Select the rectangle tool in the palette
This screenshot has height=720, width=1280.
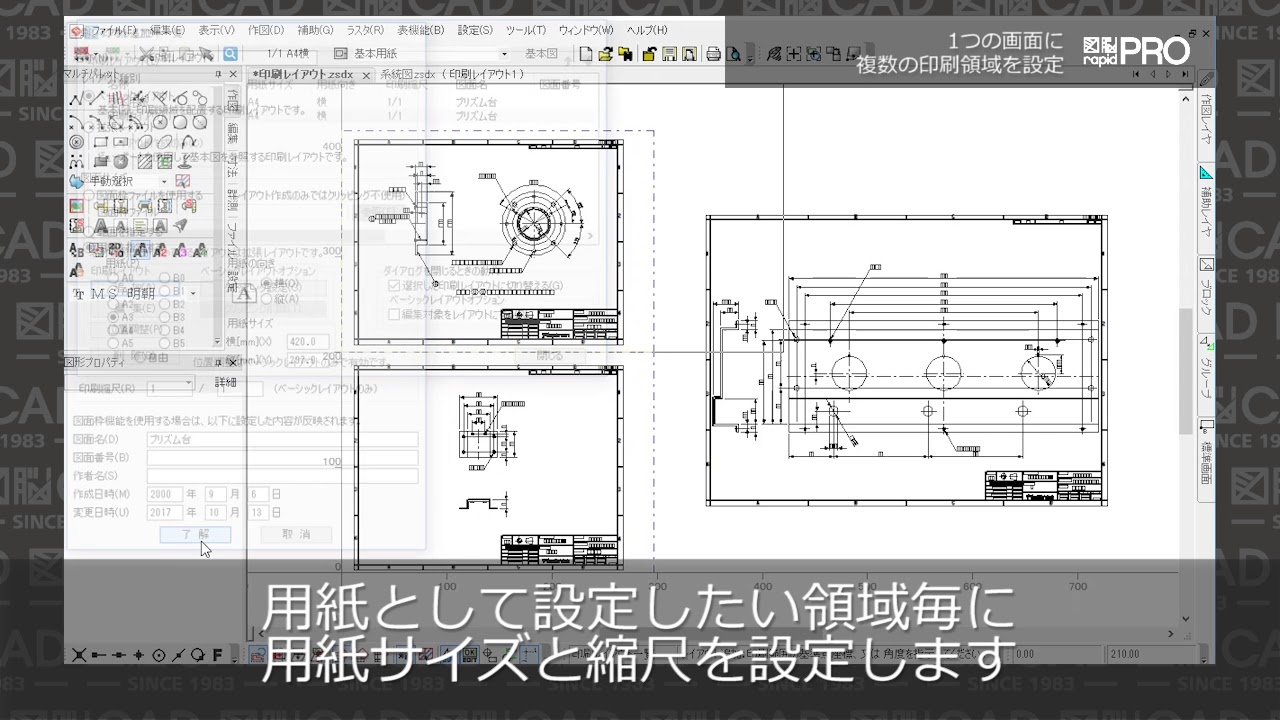pos(101,140)
